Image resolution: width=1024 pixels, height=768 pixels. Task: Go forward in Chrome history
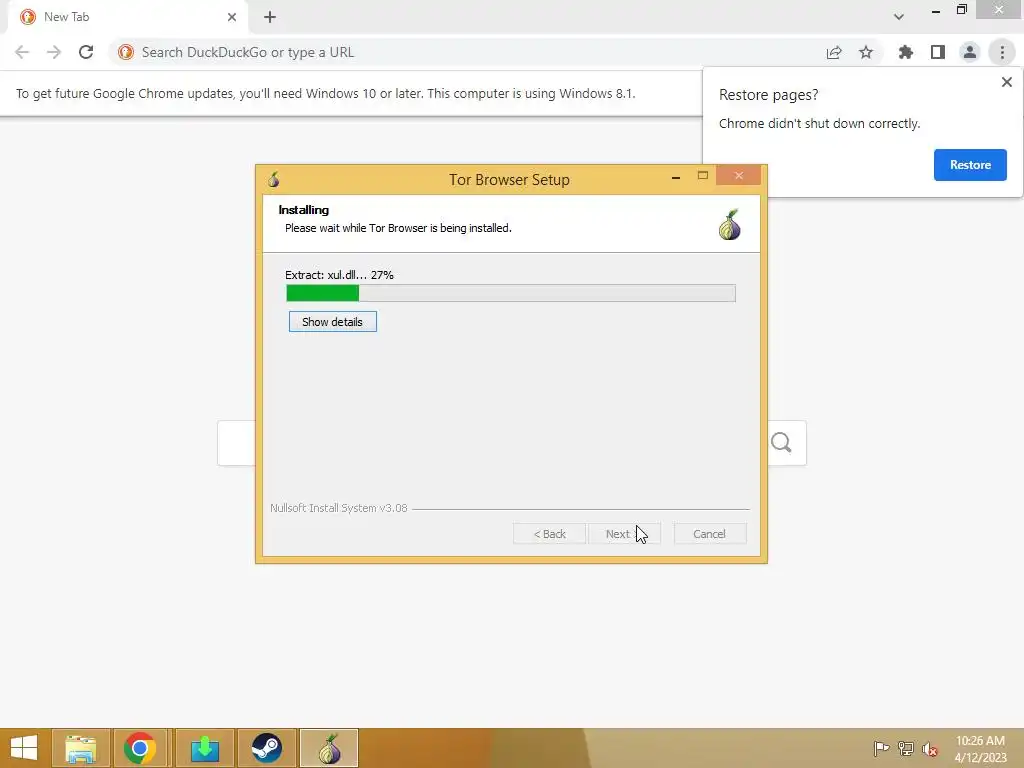click(x=54, y=52)
